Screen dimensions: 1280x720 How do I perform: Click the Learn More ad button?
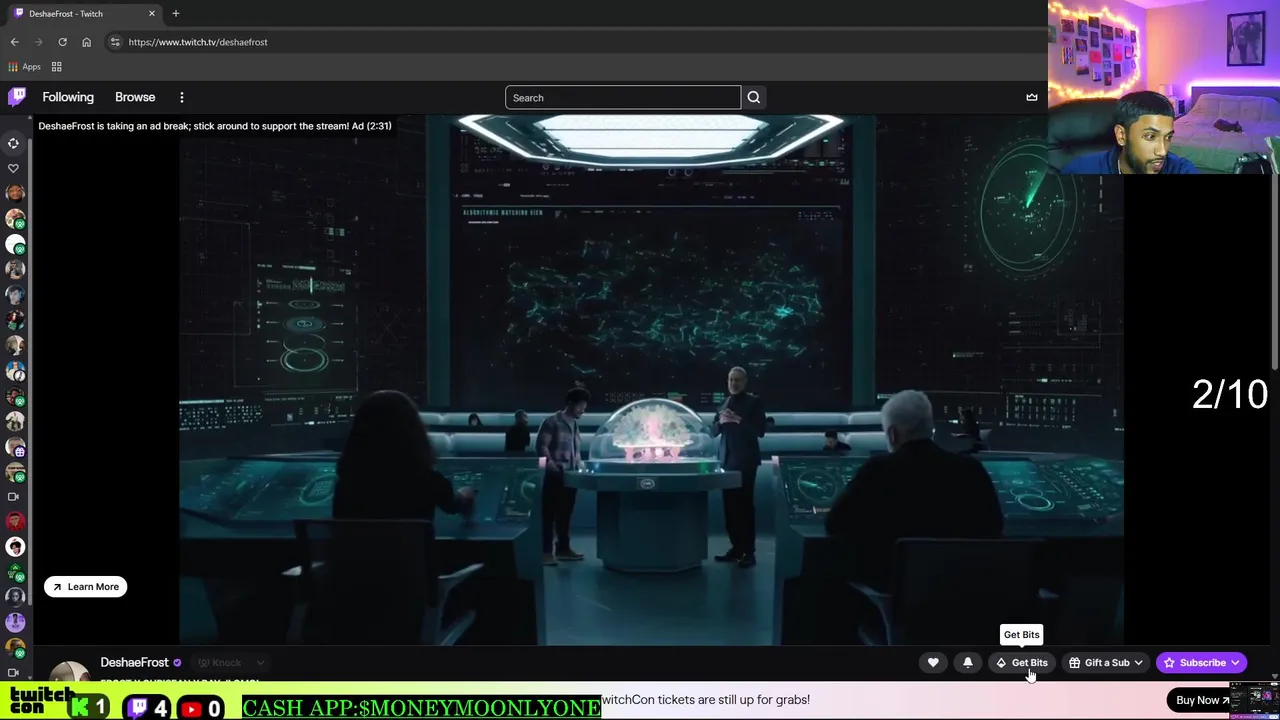(x=85, y=587)
